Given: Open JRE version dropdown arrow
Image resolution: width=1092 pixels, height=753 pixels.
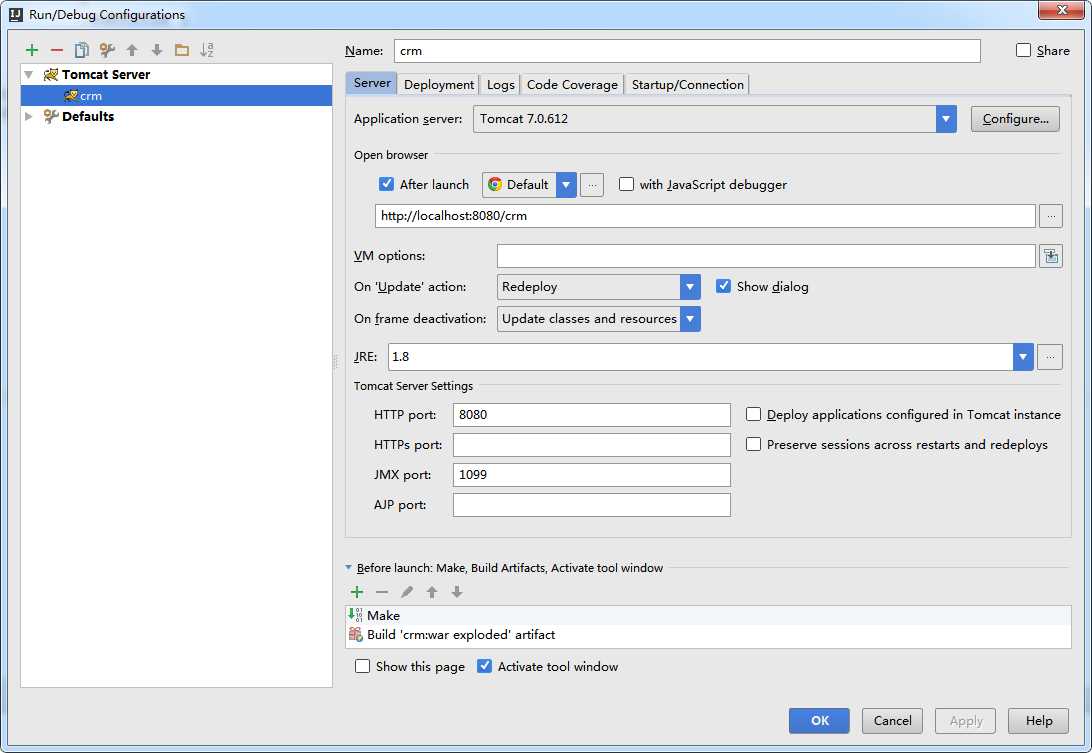Looking at the screenshot, I should (1023, 357).
